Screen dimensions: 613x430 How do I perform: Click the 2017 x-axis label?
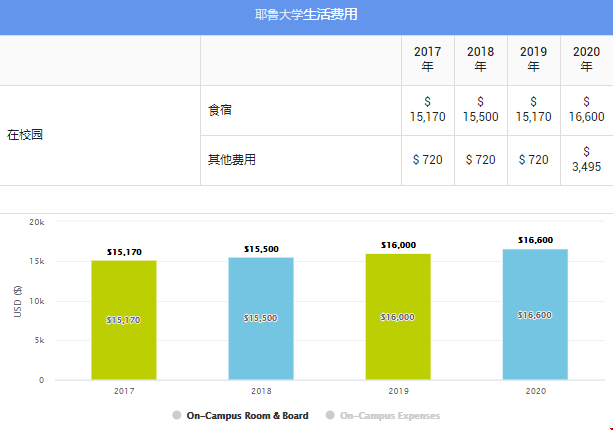pyautogui.click(x=124, y=391)
